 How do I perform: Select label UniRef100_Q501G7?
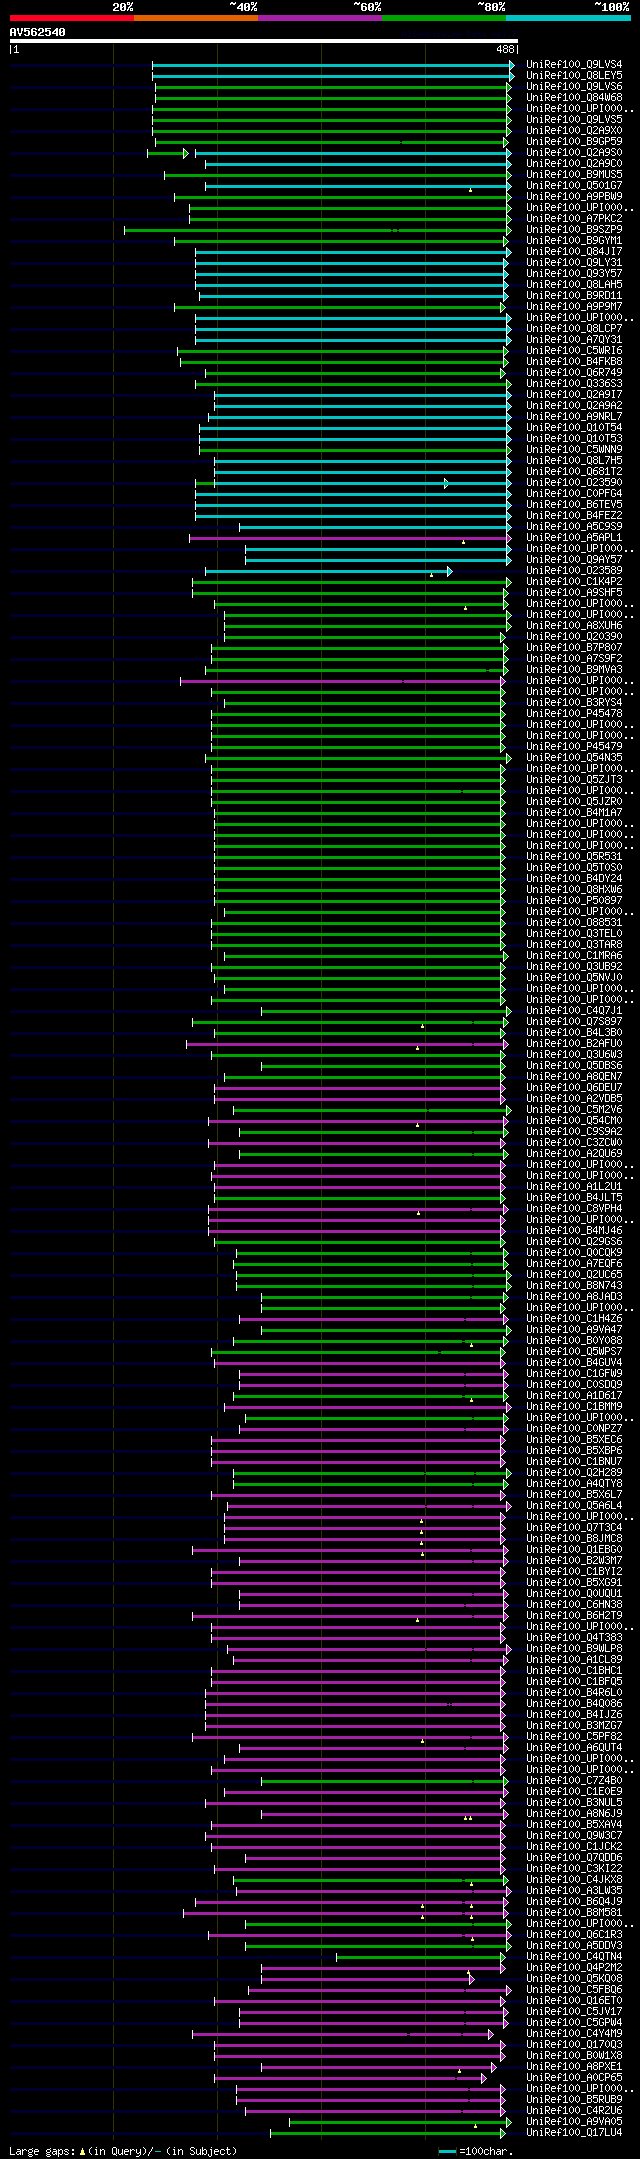(x=574, y=186)
